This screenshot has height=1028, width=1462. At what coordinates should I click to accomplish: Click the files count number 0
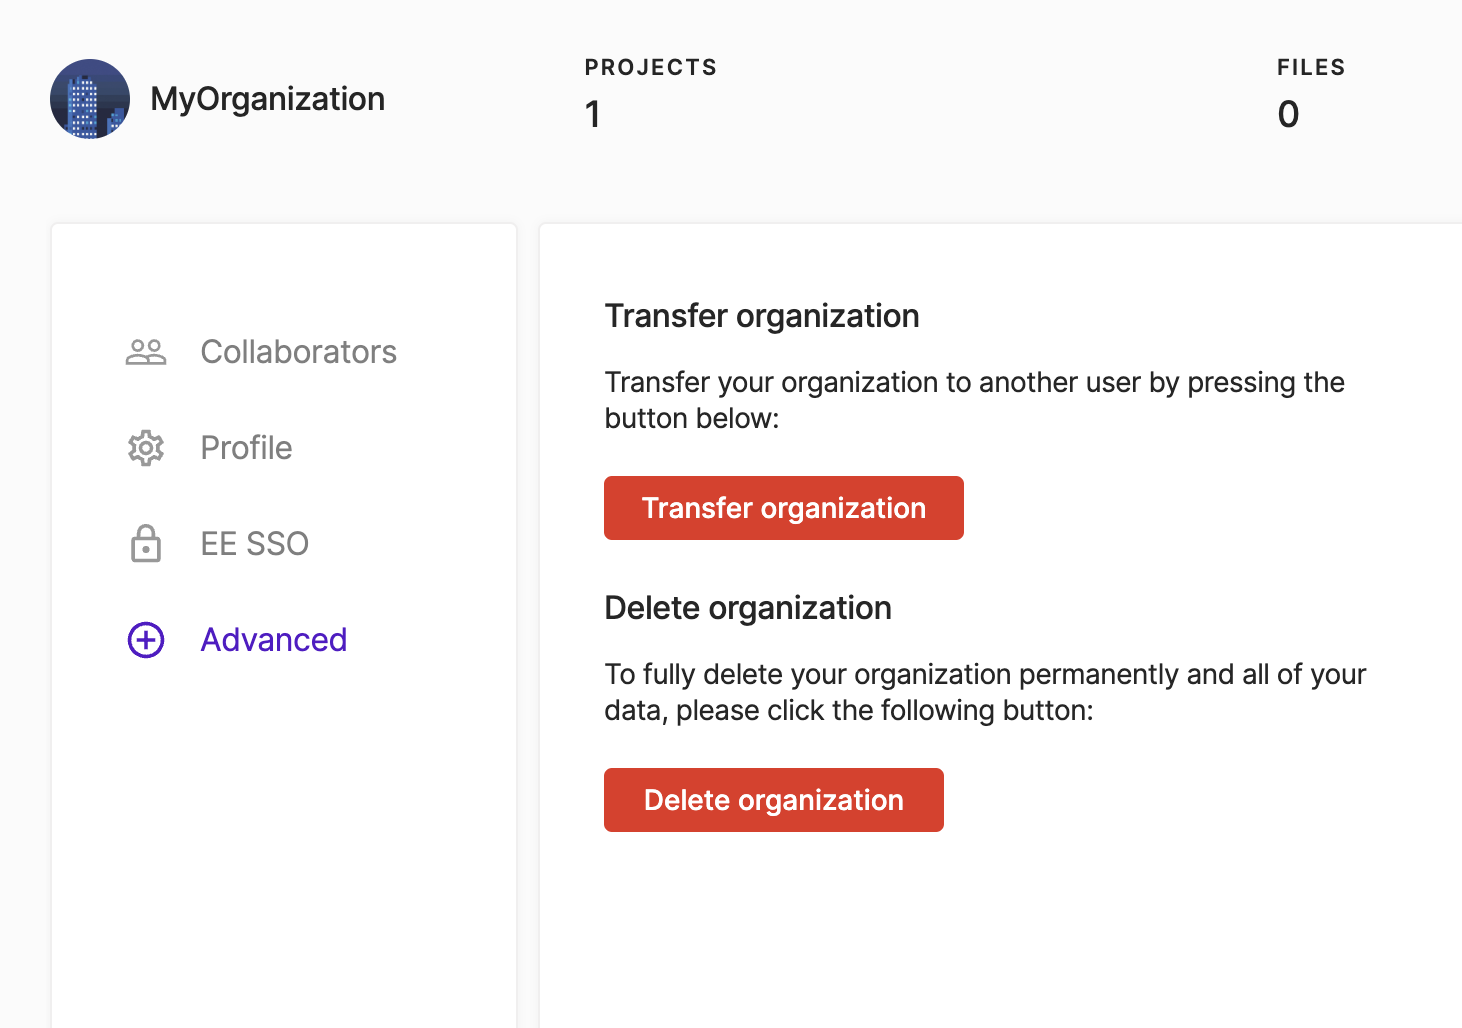coord(1289,114)
